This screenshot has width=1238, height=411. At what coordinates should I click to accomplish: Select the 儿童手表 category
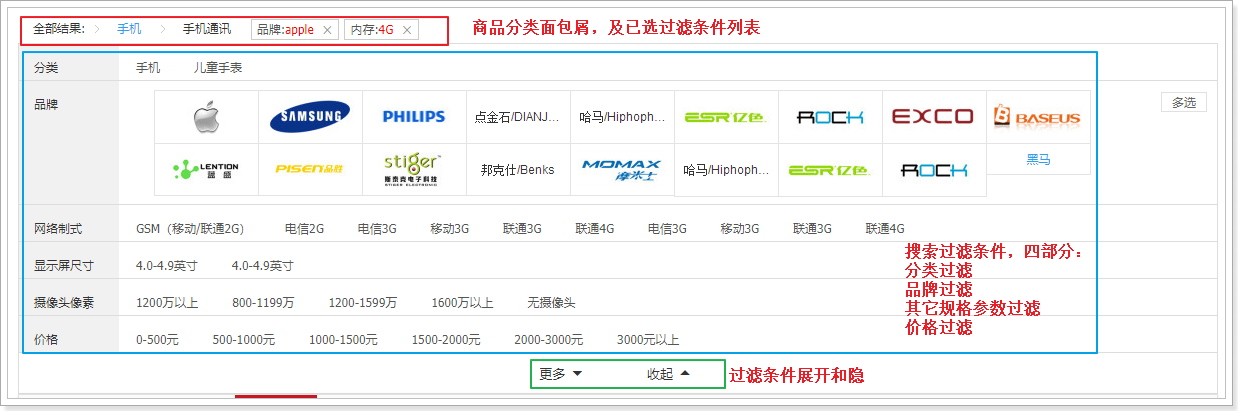pos(218,68)
